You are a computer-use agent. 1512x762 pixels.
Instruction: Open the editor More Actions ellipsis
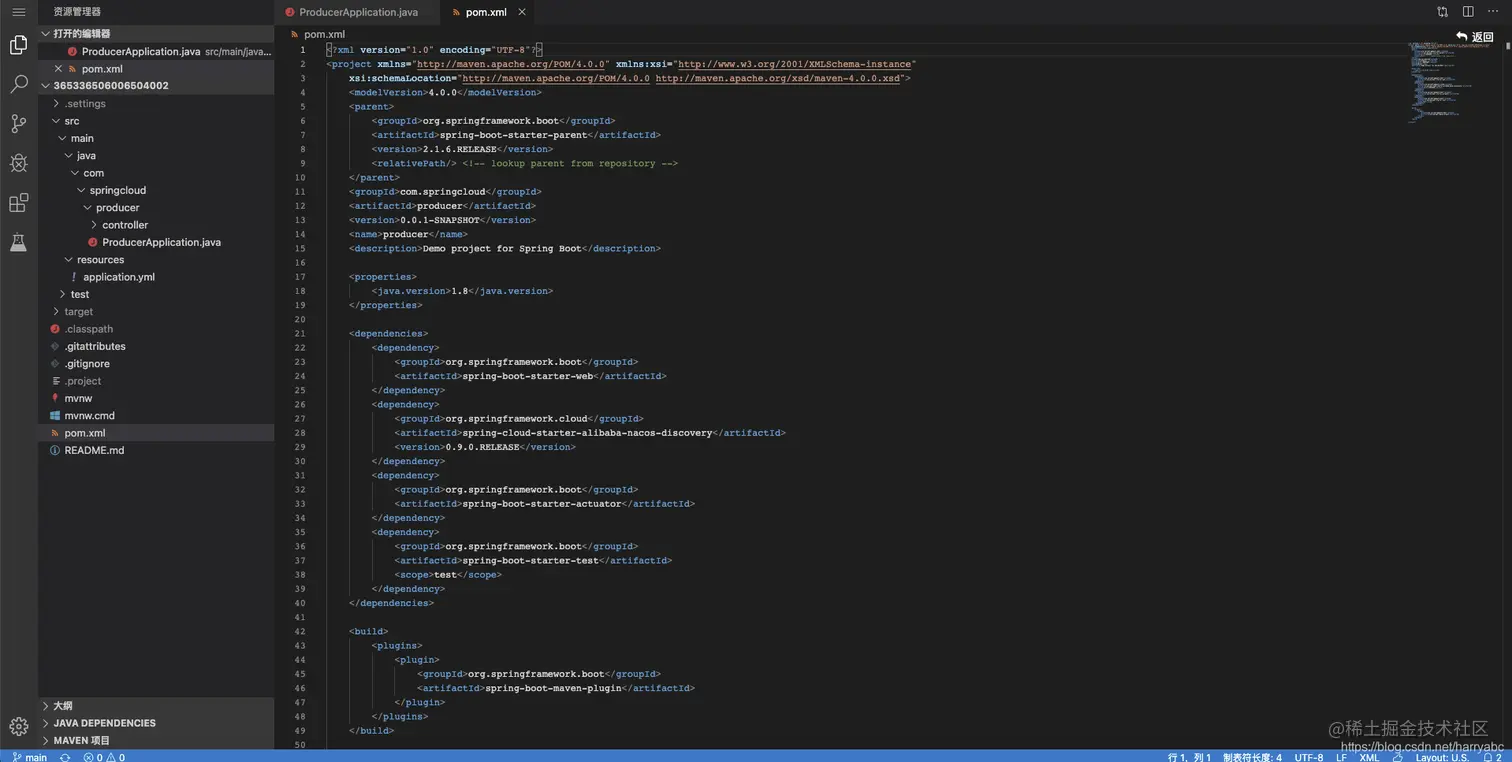pyautogui.click(x=1494, y=12)
